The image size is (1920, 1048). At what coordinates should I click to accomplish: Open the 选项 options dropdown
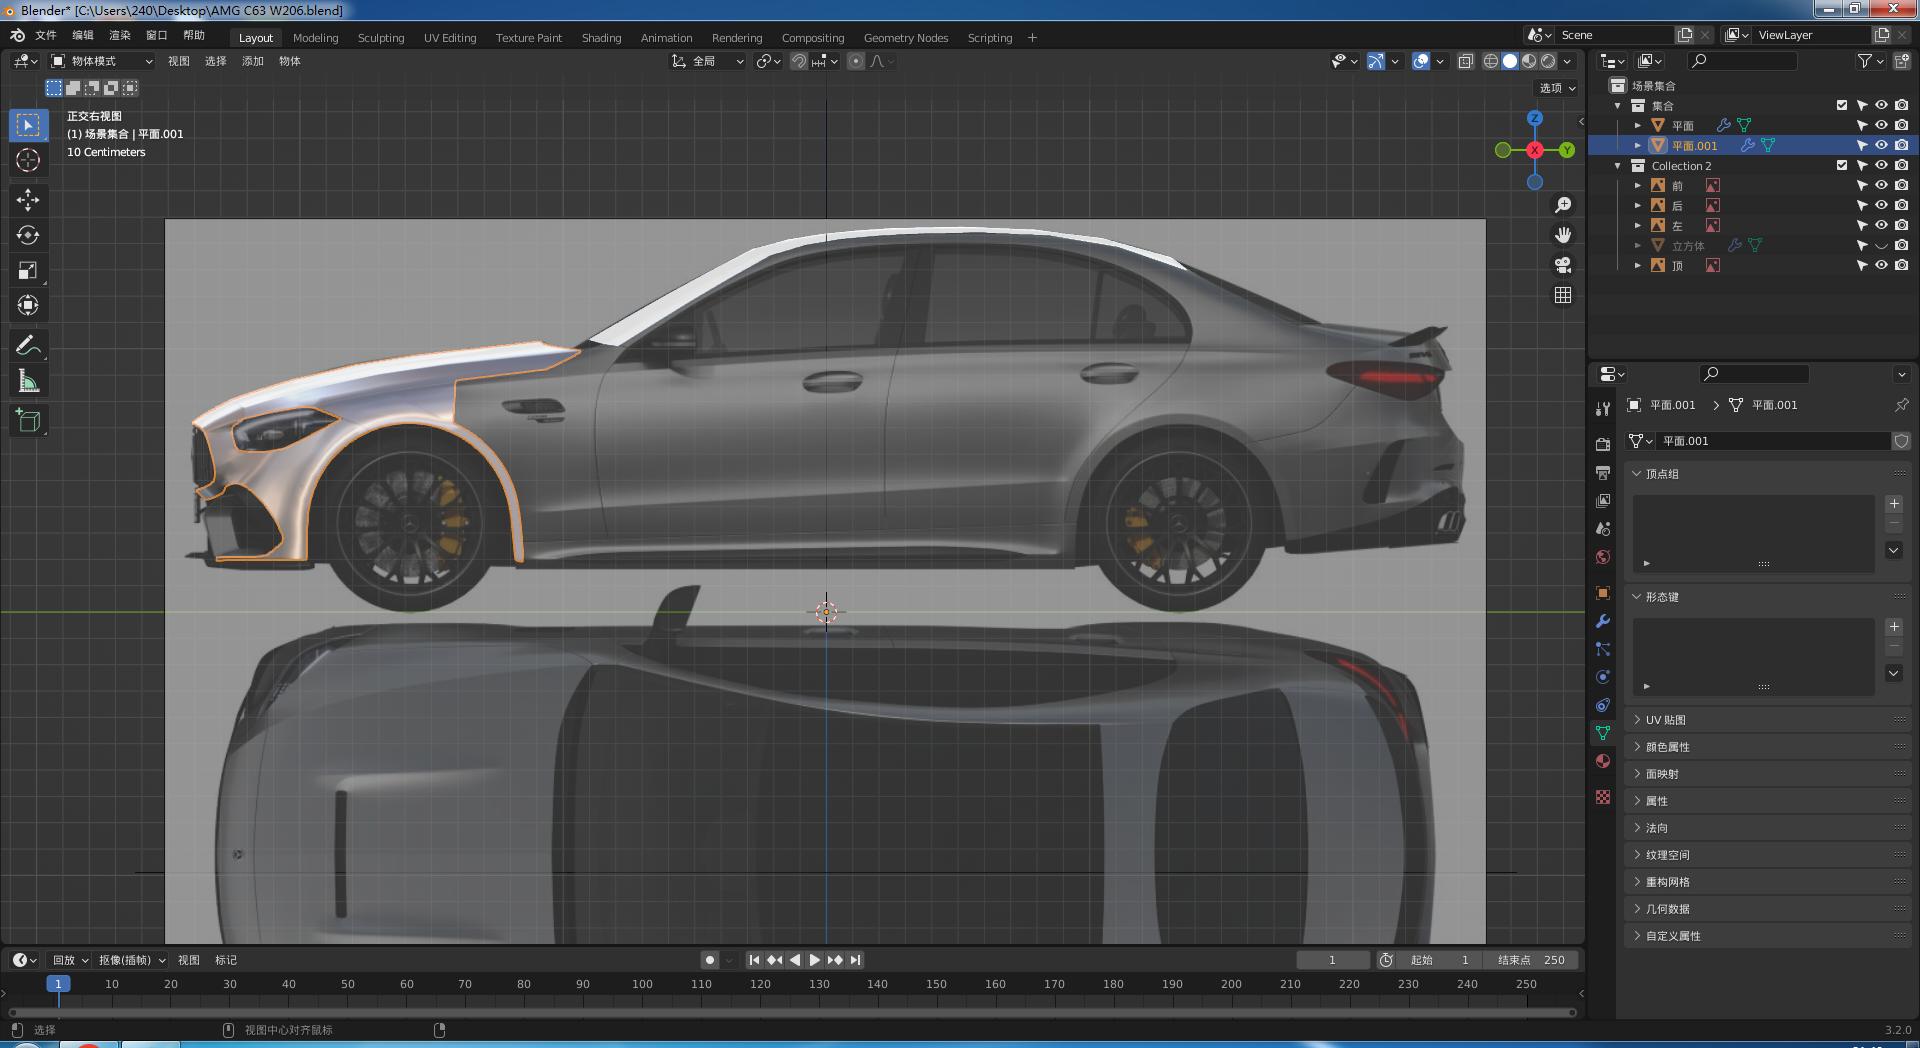(1557, 88)
